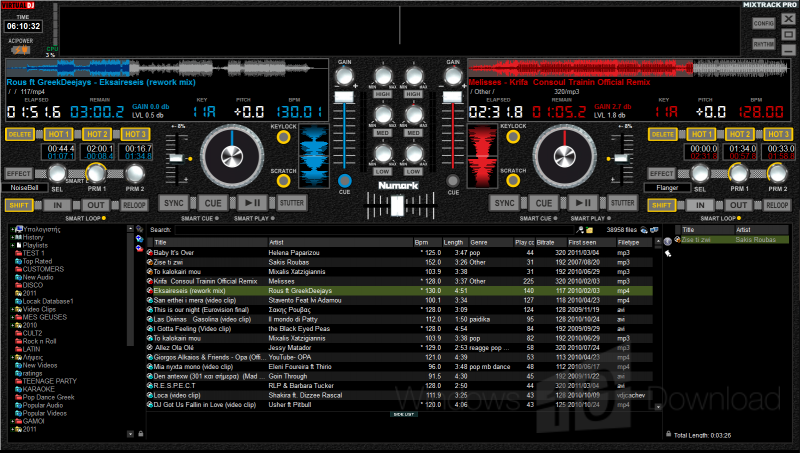Viewport: 800px width, 453px height.
Task: Select right deck HOT 2 cue
Action: click(739, 134)
